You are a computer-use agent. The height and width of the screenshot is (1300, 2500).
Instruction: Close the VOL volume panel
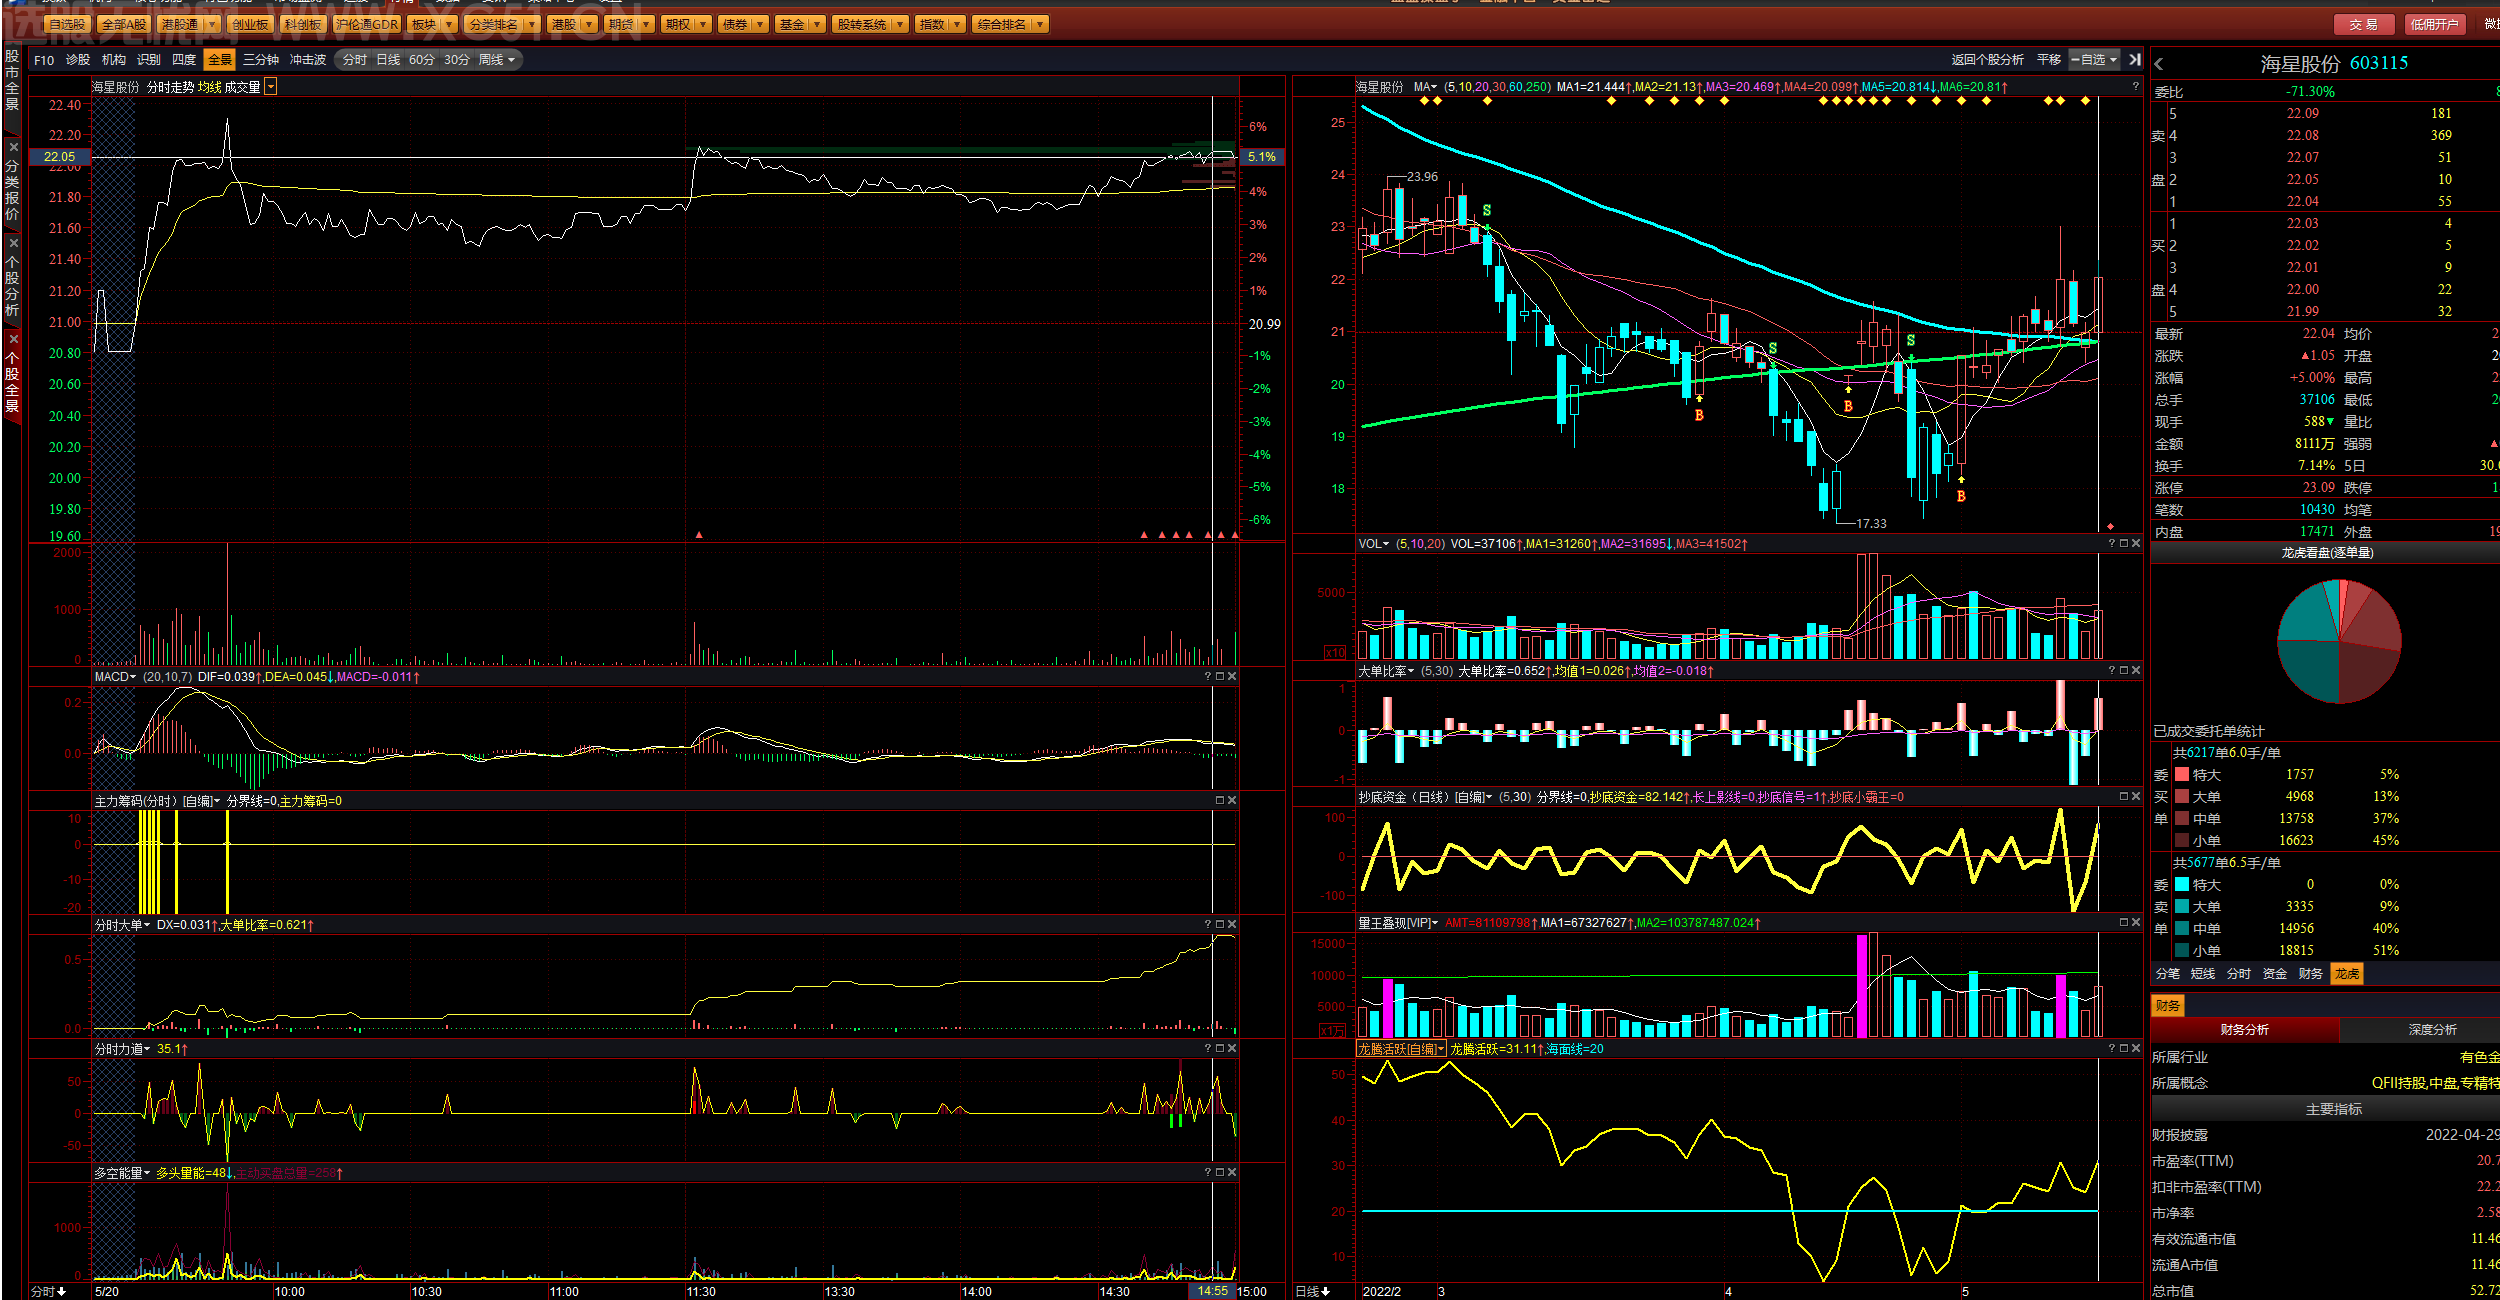pos(2135,544)
